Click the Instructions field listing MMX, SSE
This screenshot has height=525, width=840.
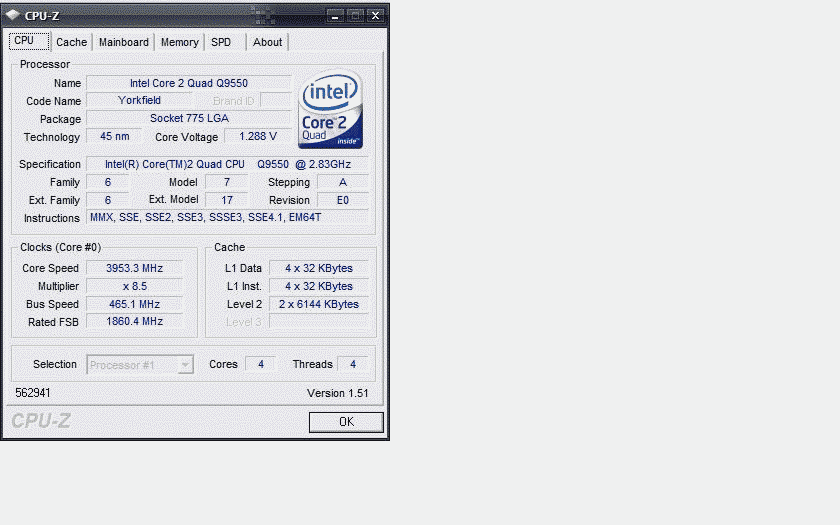pos(228,218)
